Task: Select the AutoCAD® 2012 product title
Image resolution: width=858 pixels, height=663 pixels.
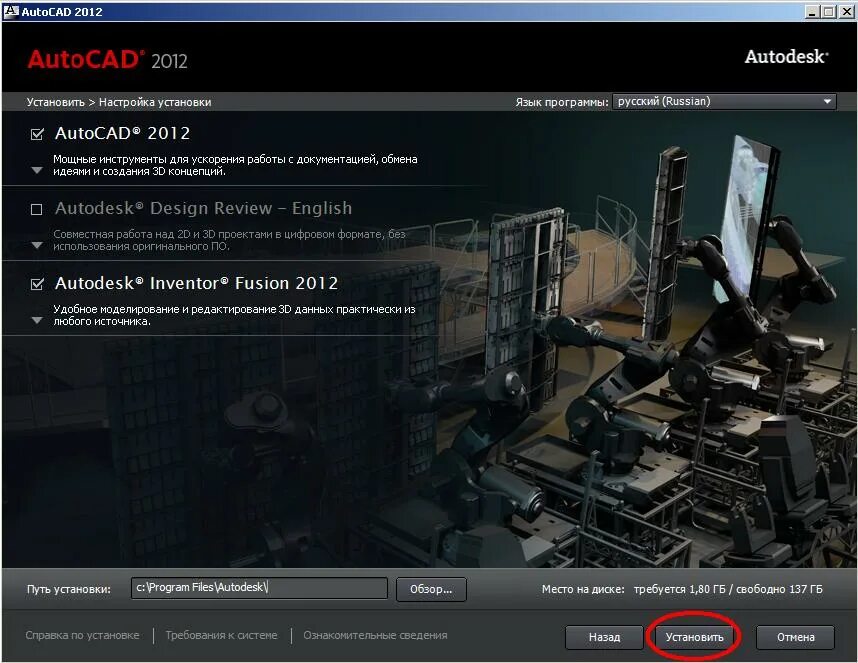Action: [x=123, y=133]
